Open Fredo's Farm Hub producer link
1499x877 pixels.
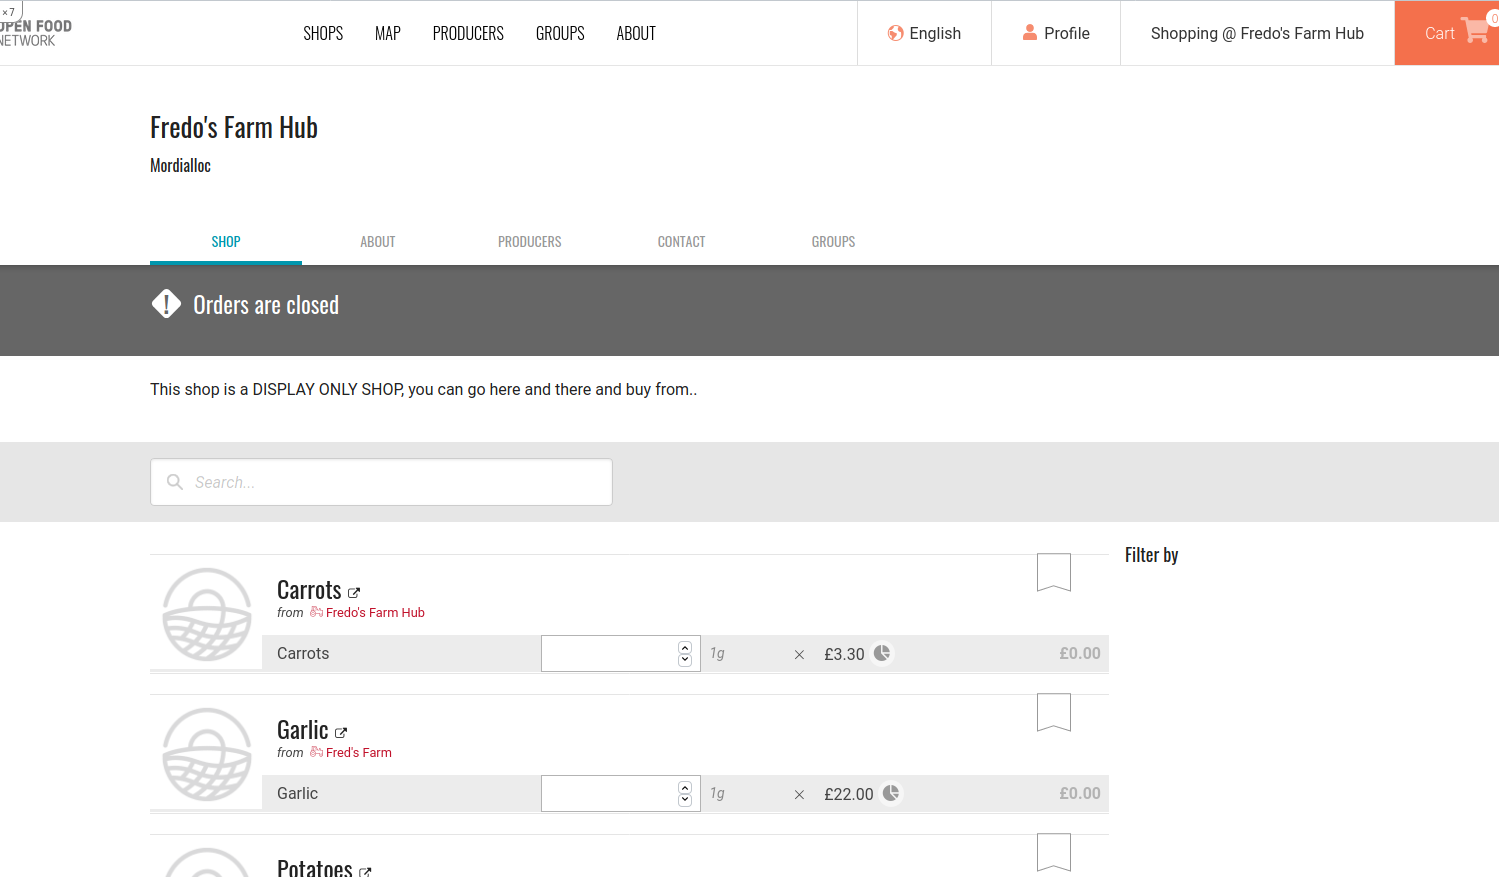375,612
